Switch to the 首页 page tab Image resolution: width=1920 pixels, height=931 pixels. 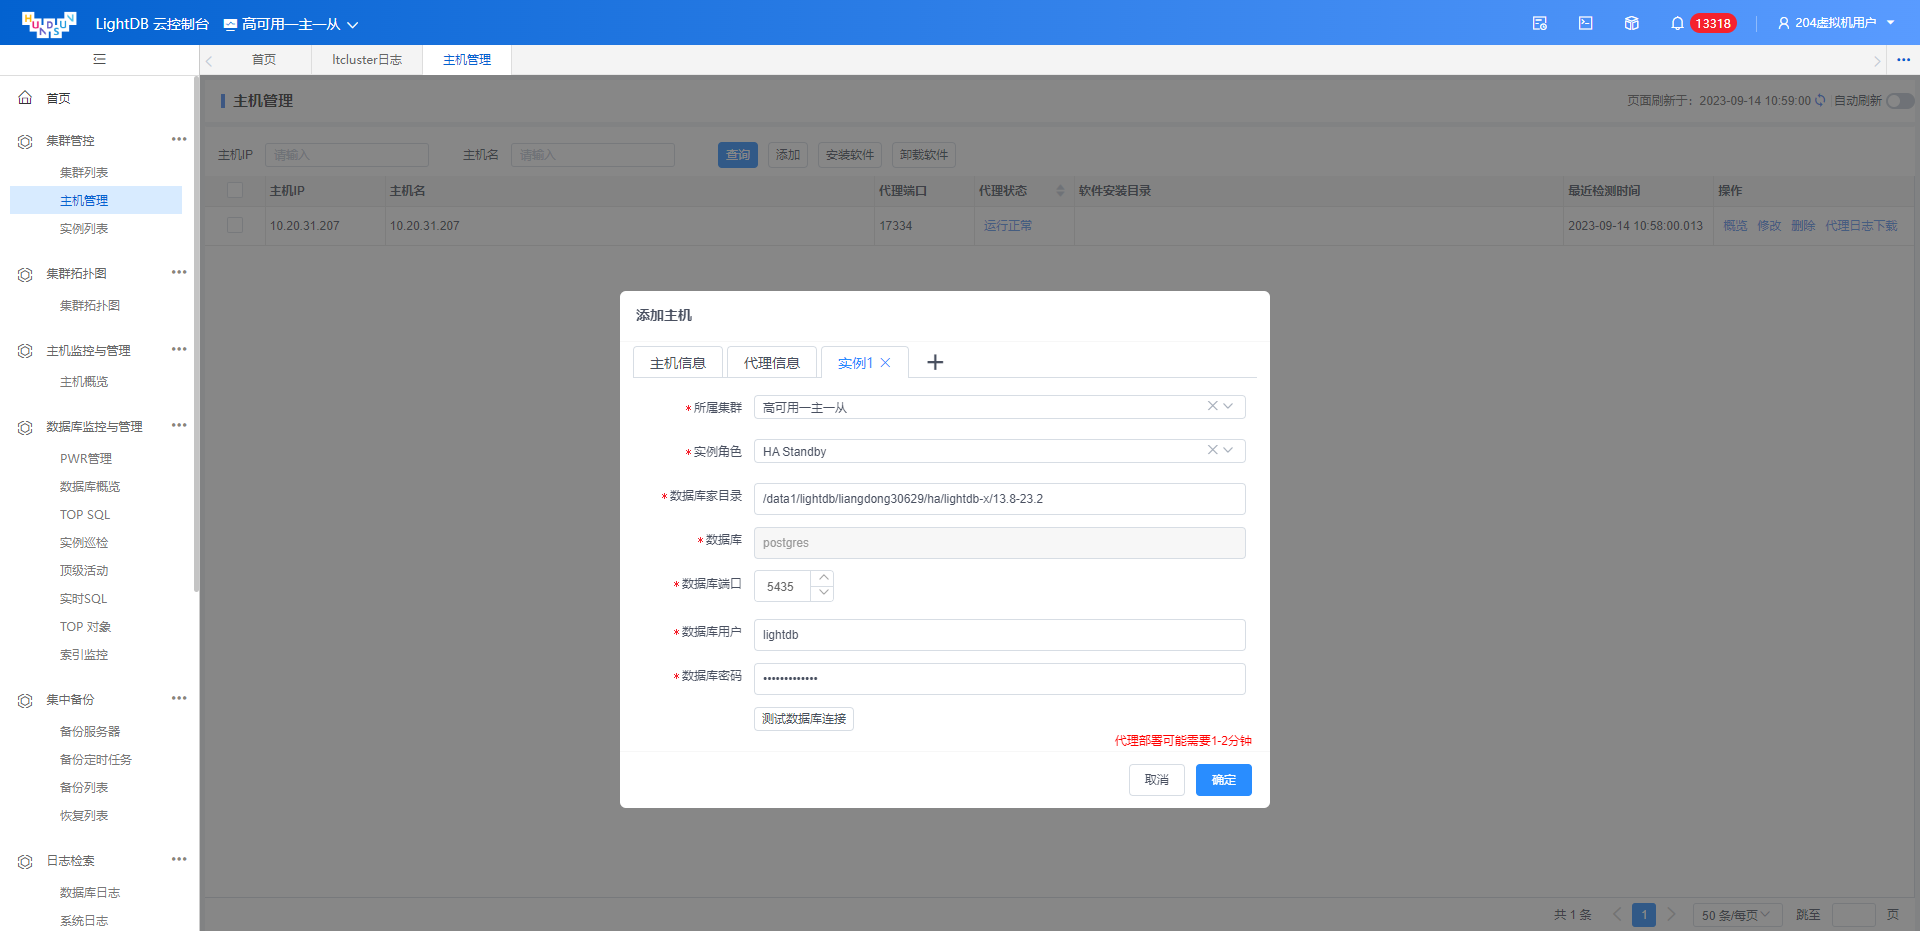264,60
